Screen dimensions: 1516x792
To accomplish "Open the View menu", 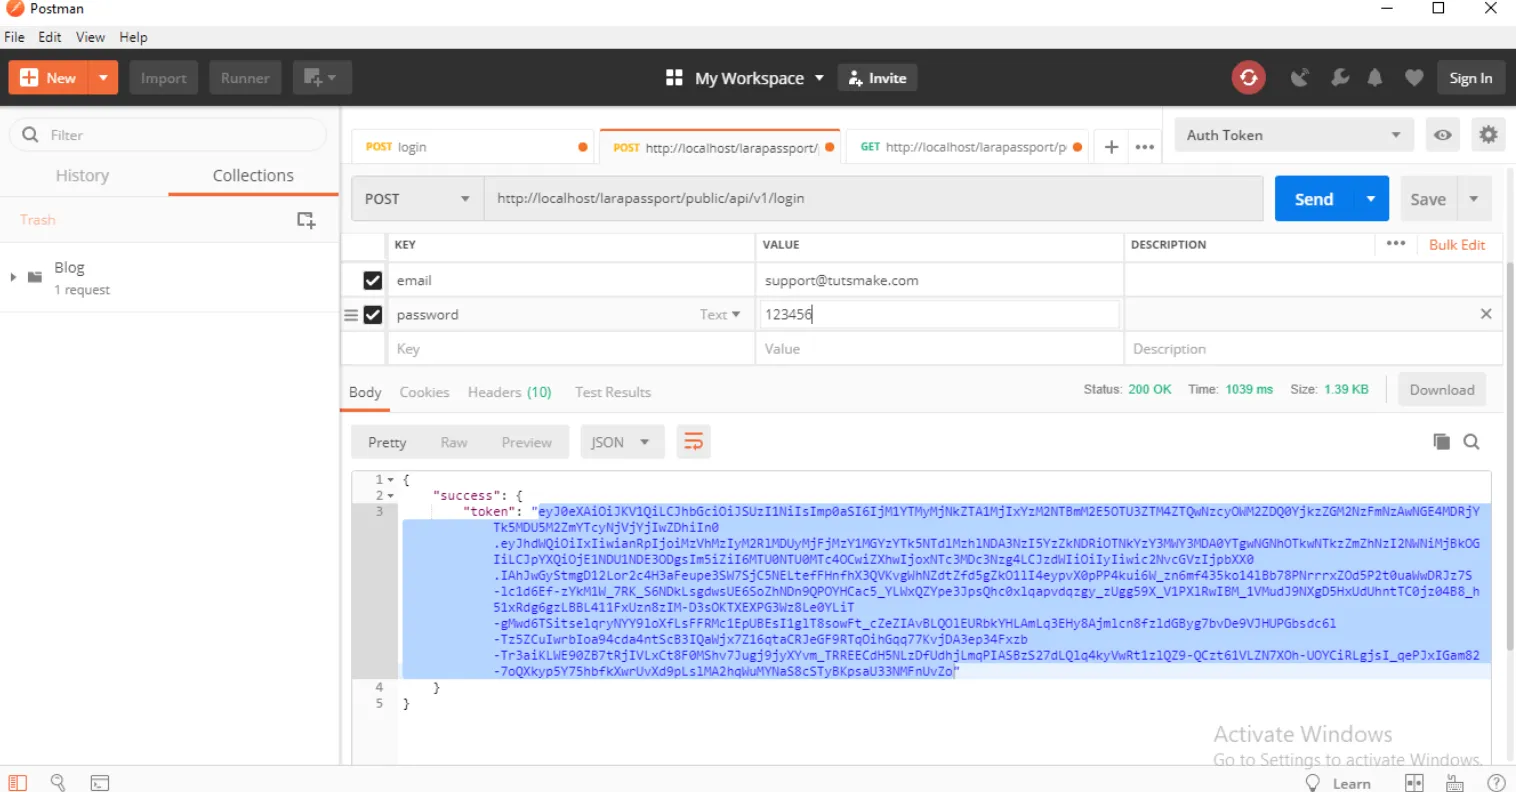I will 90,37.
